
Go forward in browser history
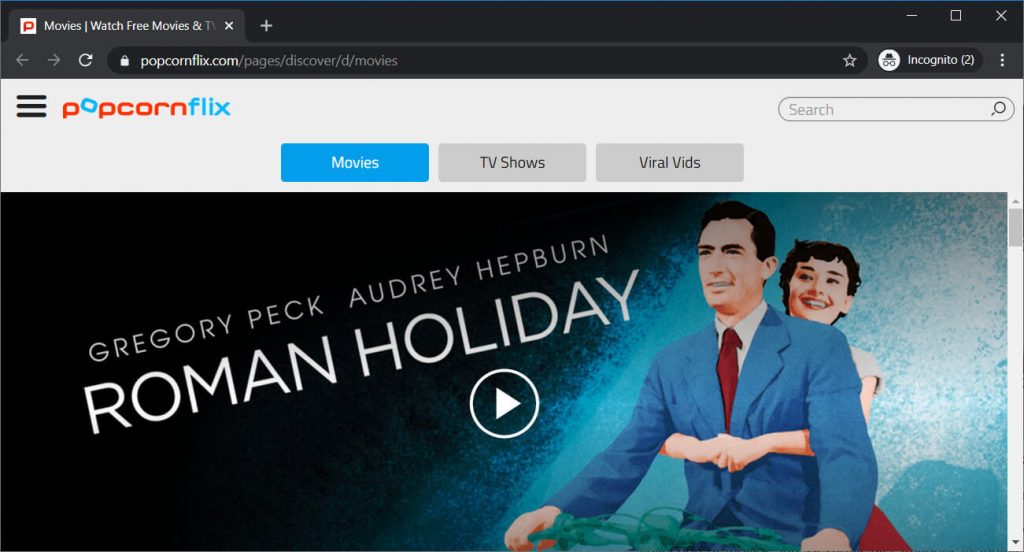click(54, 60)
